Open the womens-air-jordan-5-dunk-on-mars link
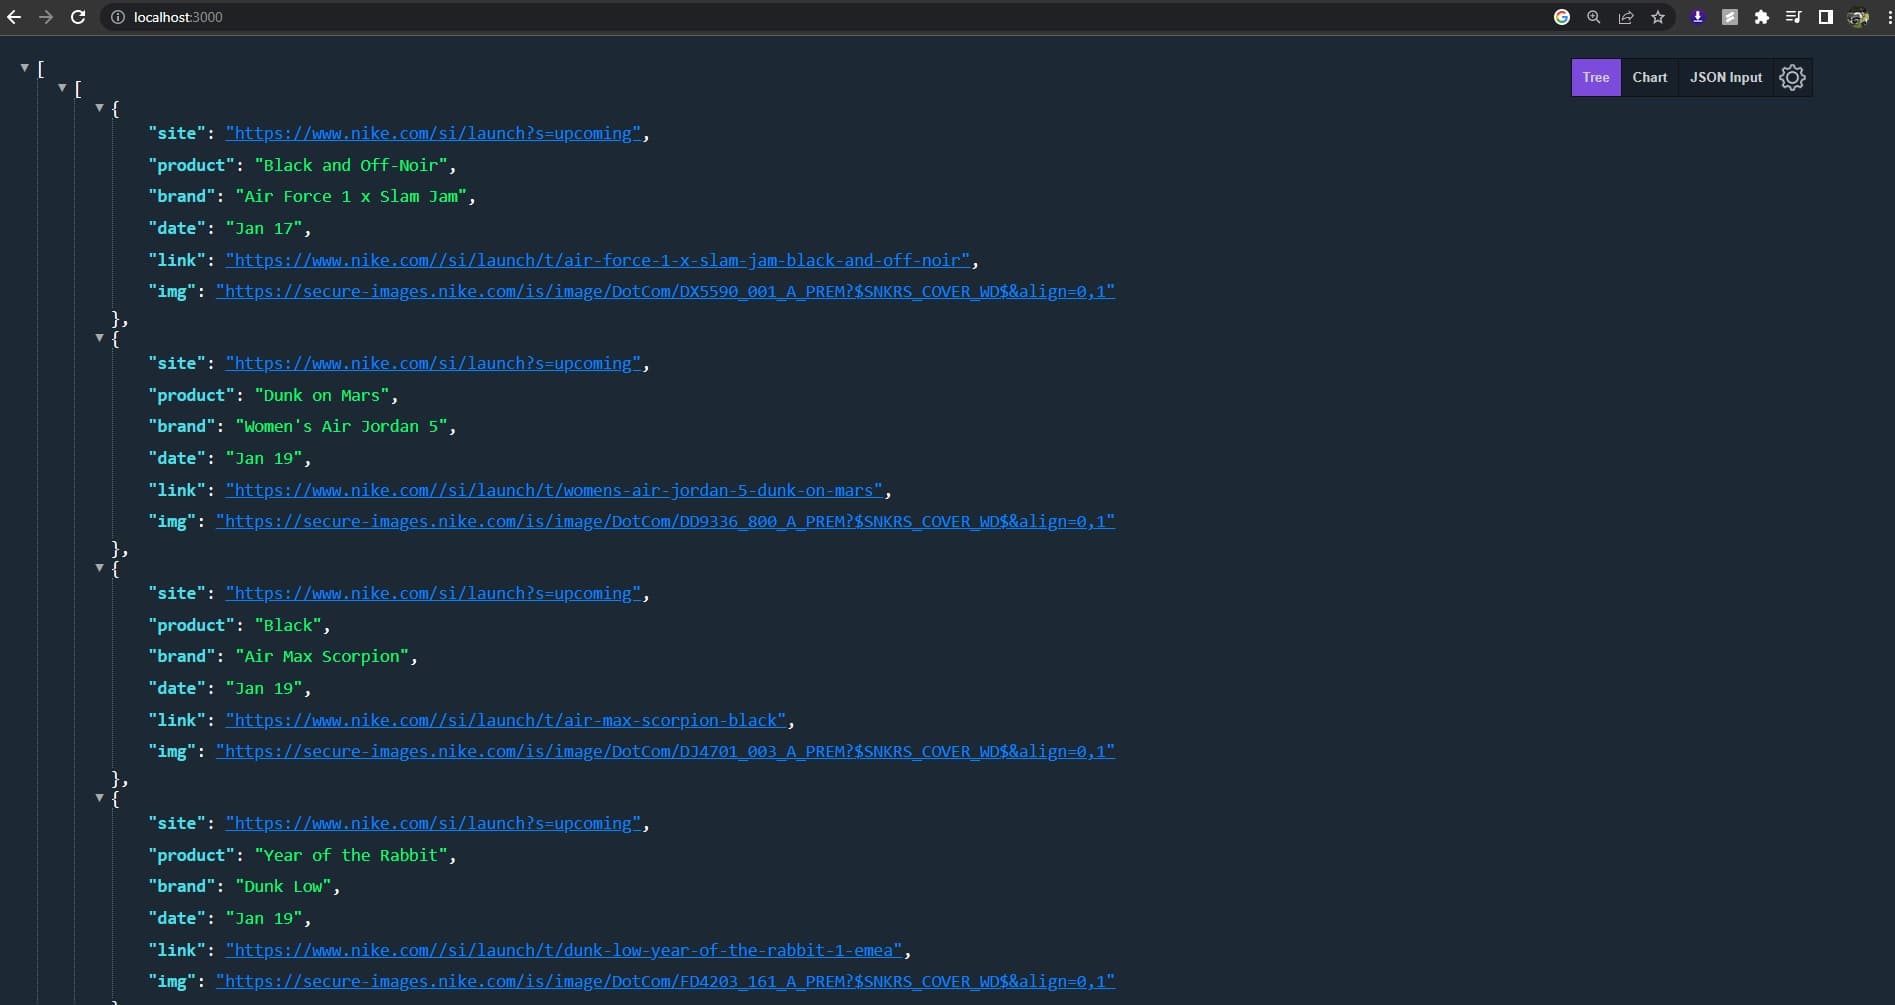This screenshot has width=1895, height=1005. tap(555, 490)
